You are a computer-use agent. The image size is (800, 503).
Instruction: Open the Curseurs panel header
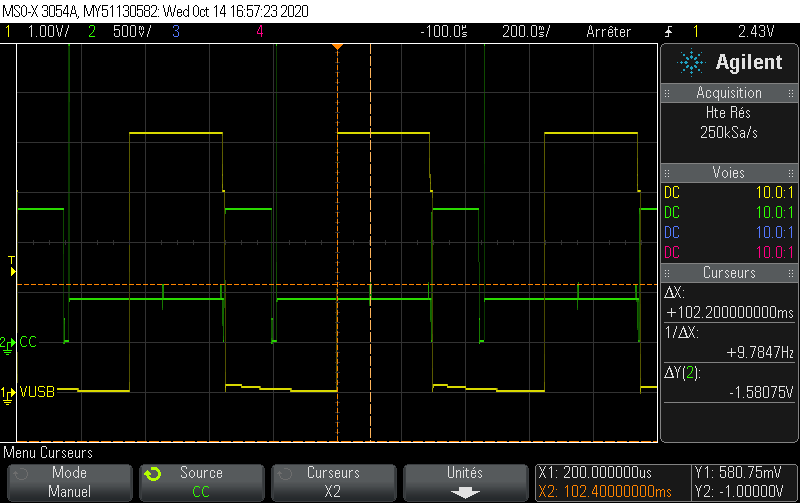[729, 272]
